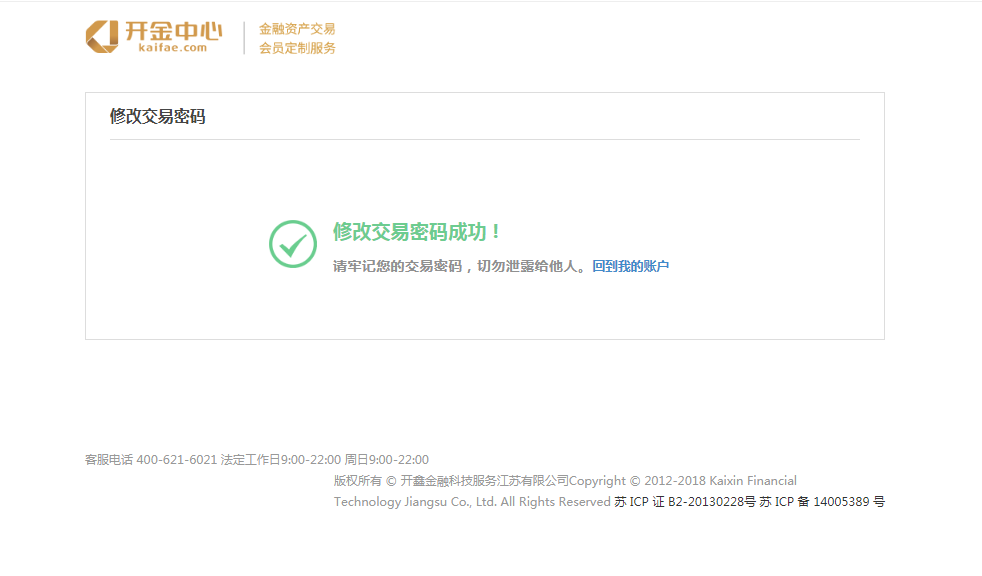Image resolution: width=982 pixels, height=576 pixels.
Task: Open the 回到我的账户 link
Action: [631, 266]
